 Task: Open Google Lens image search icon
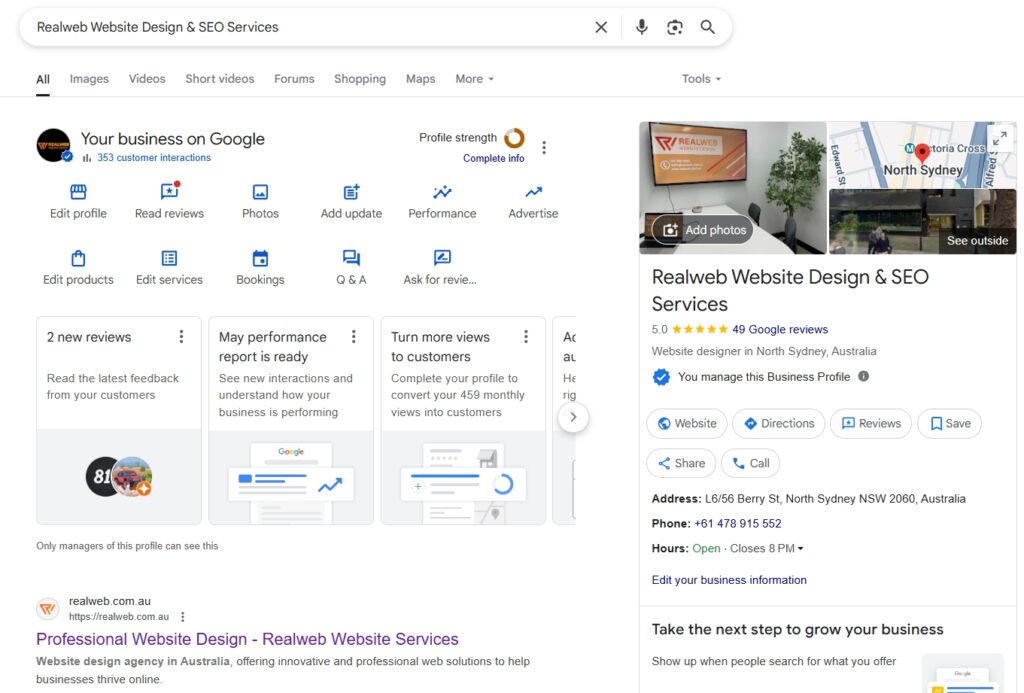675,27
